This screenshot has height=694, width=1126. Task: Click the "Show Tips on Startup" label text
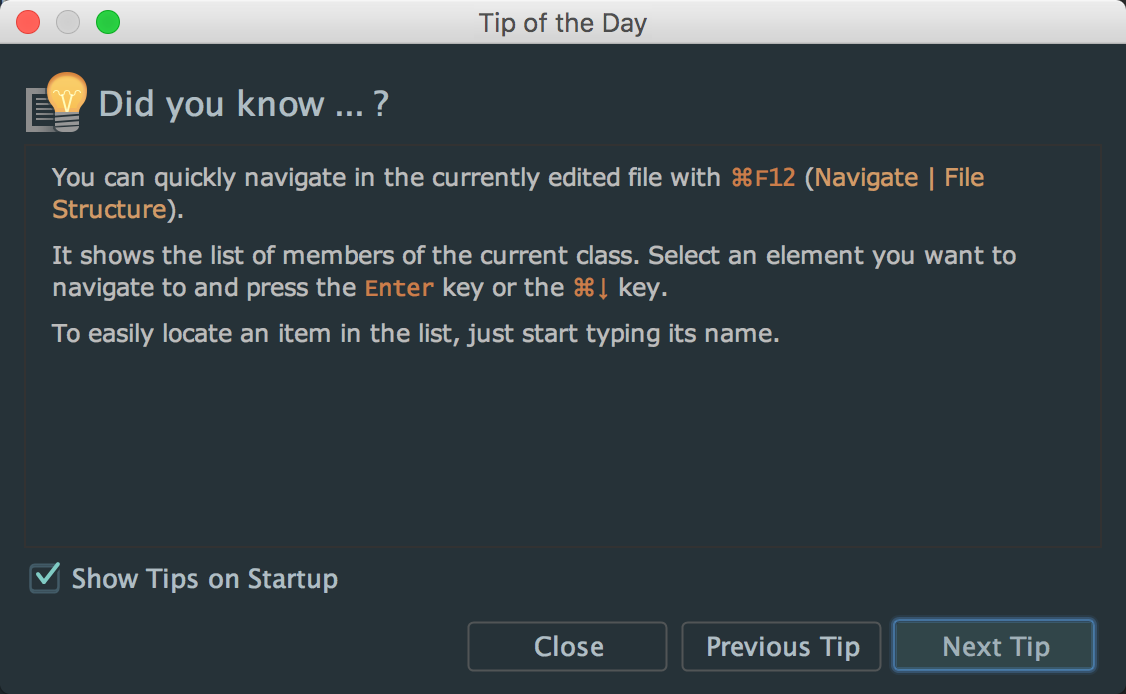(x=204, y=579)
